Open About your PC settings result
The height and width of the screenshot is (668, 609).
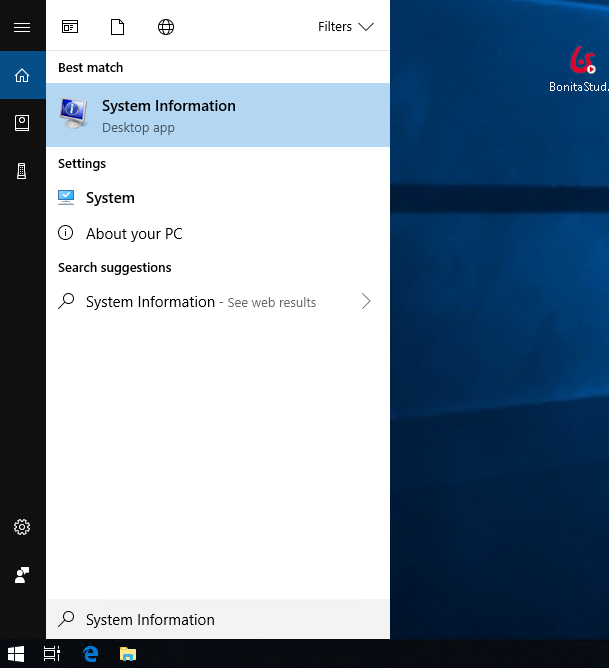click(x=218, y=233)
